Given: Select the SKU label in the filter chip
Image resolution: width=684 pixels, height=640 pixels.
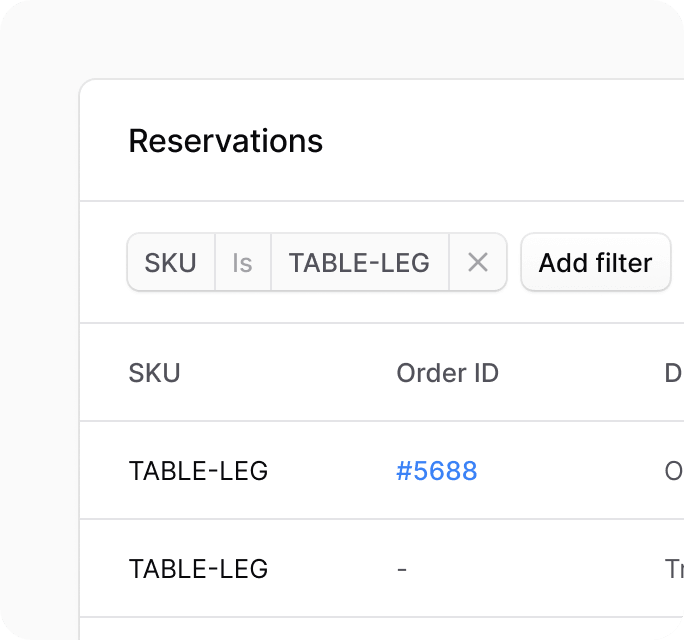Looking at the screenshot, I should tap(171, 263).
